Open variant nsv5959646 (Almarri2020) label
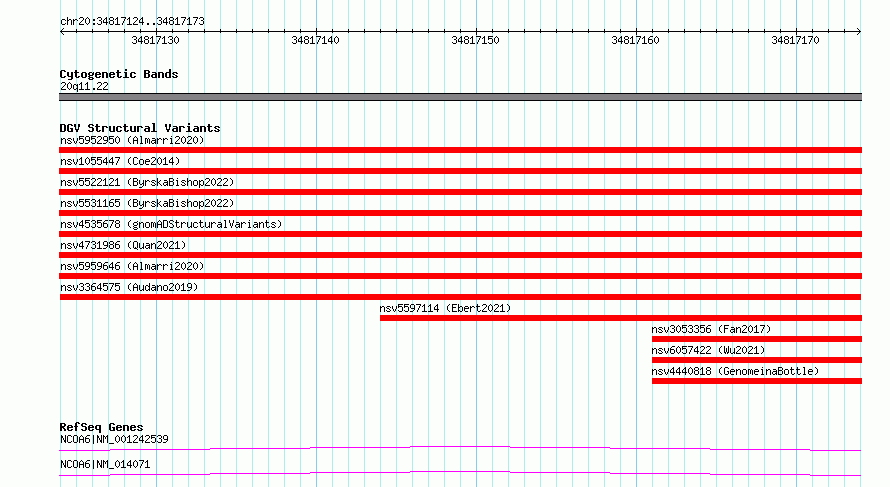890x487 pixels. 132,266
